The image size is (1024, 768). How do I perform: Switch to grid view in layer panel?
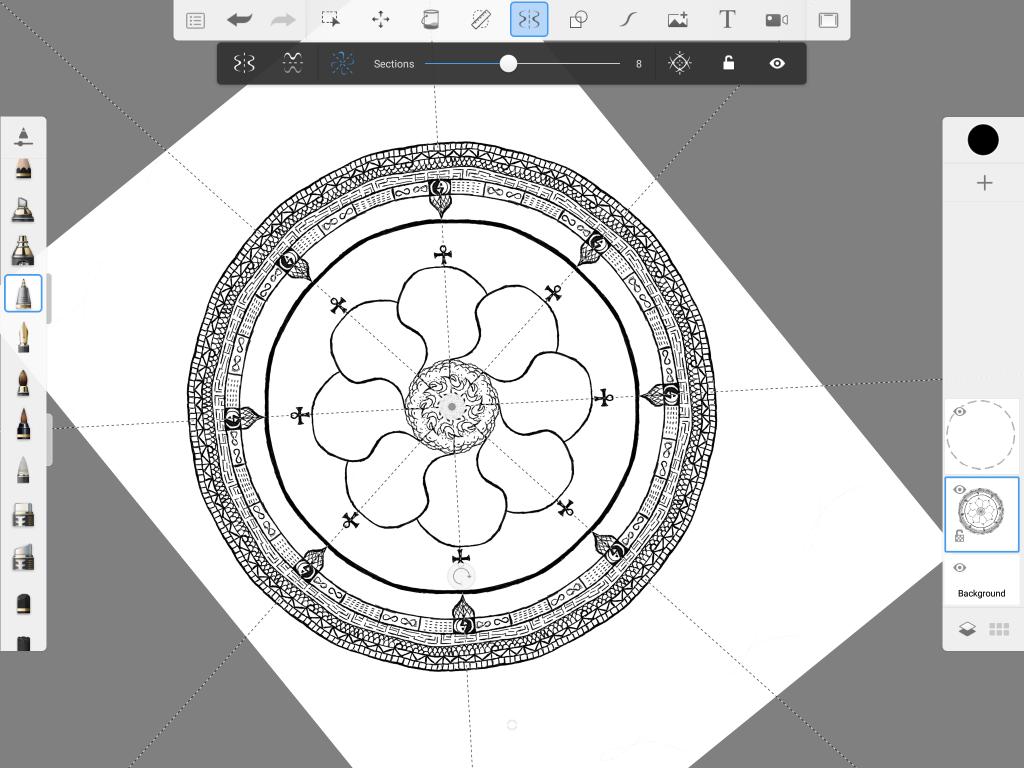pyautogui.click(x=999, y=629)
